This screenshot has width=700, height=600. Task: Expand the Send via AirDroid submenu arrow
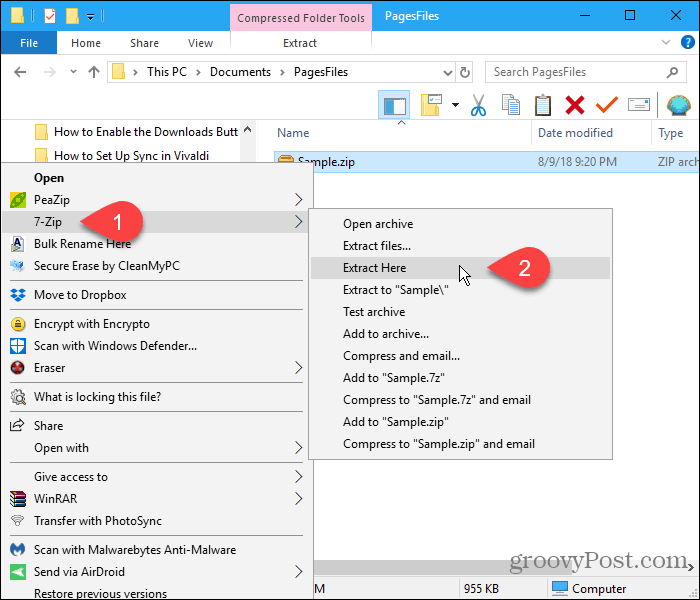click(299, 572)
